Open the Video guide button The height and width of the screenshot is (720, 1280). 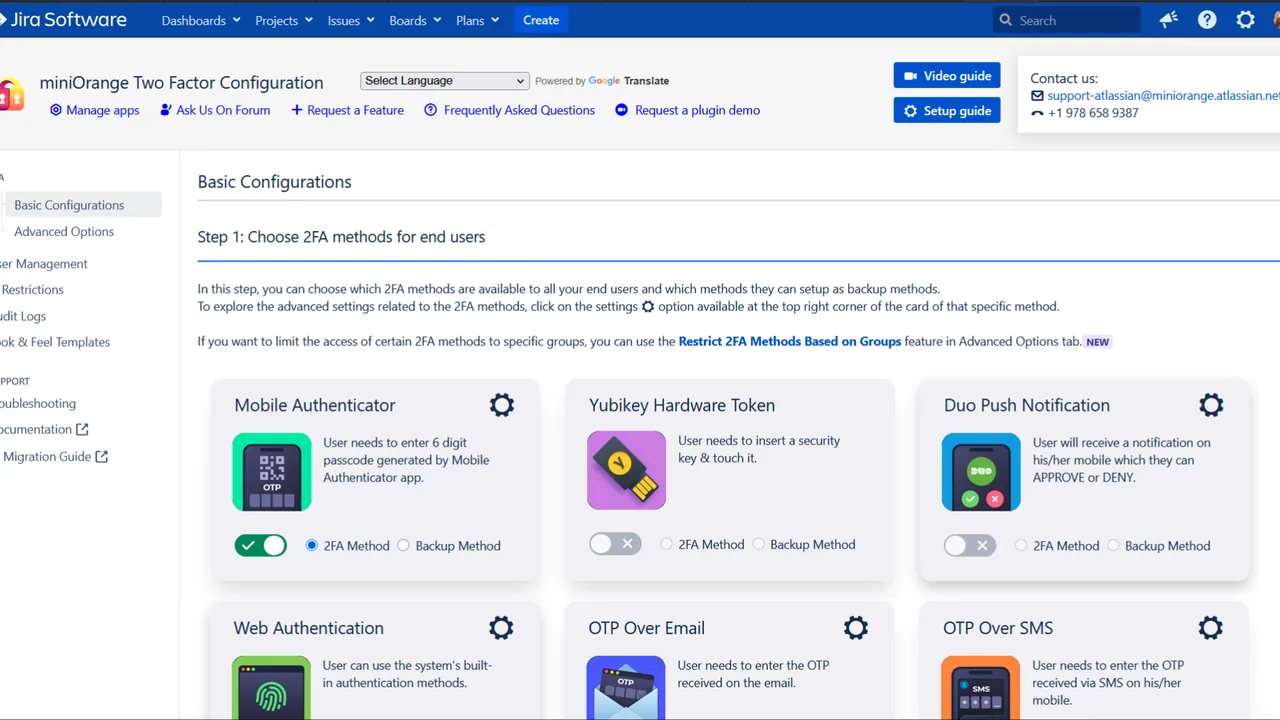(x=947, y=76)
